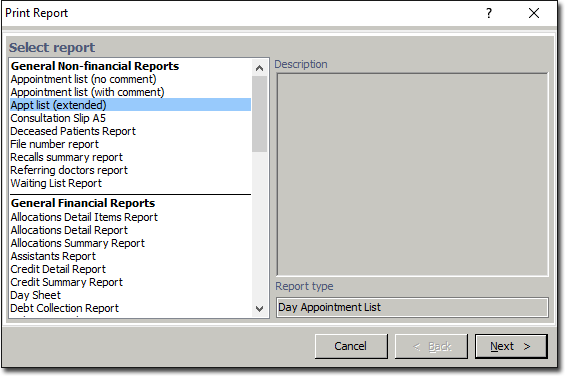Pick the Deceased Patients Report
Screen dimensions: 565x376
point(73,131)
